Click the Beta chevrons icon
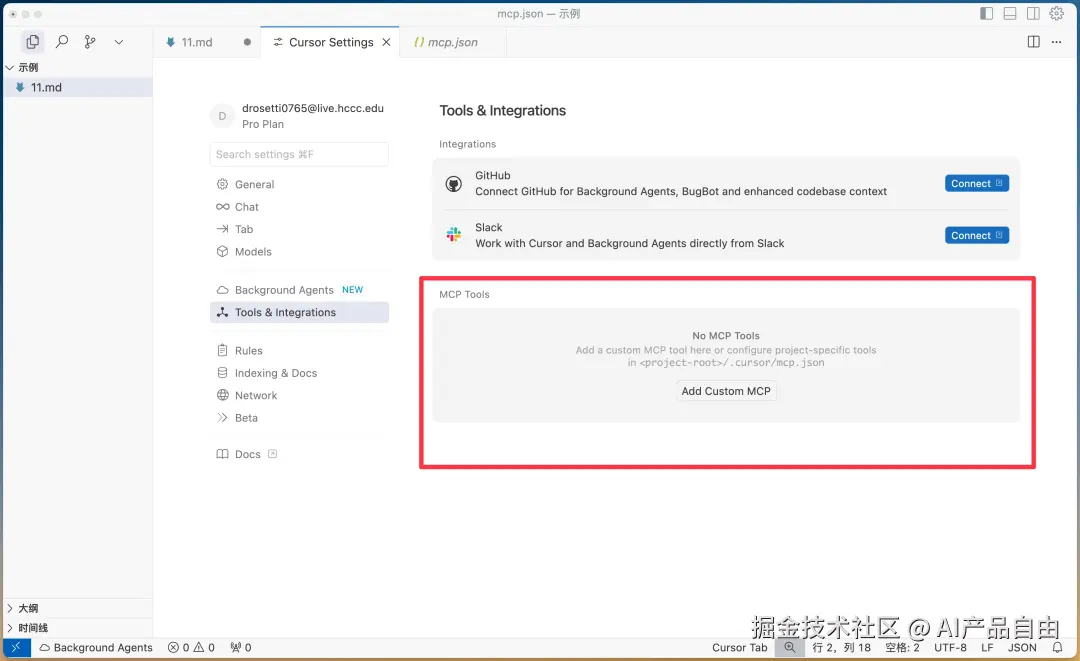Image resolution: width=1080 pixels, height=661 pixels. (x=222, y=418)
